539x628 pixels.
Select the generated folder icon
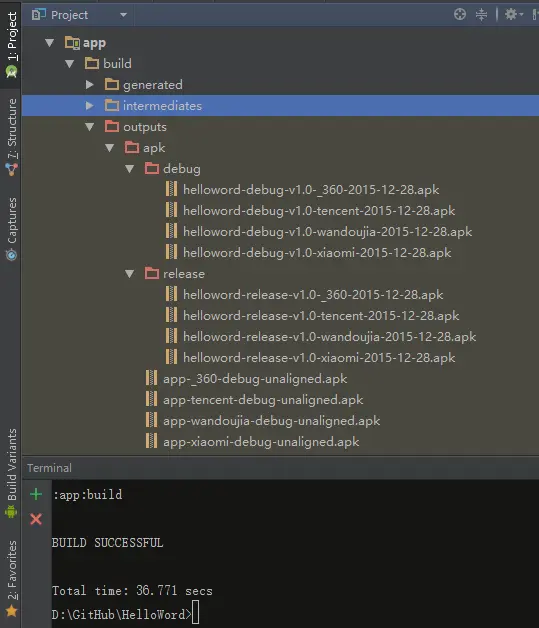pyautogui.click(x=112, y=85)
